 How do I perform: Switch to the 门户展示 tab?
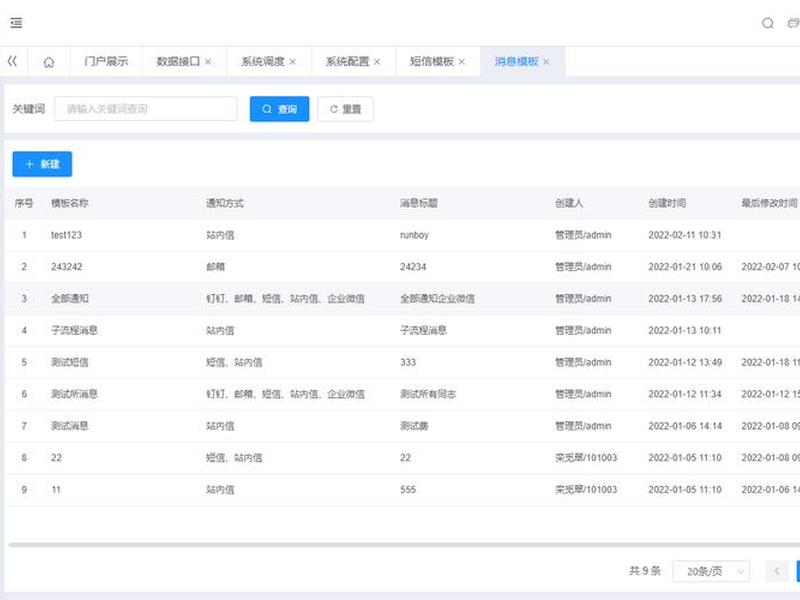click(106, 61)
